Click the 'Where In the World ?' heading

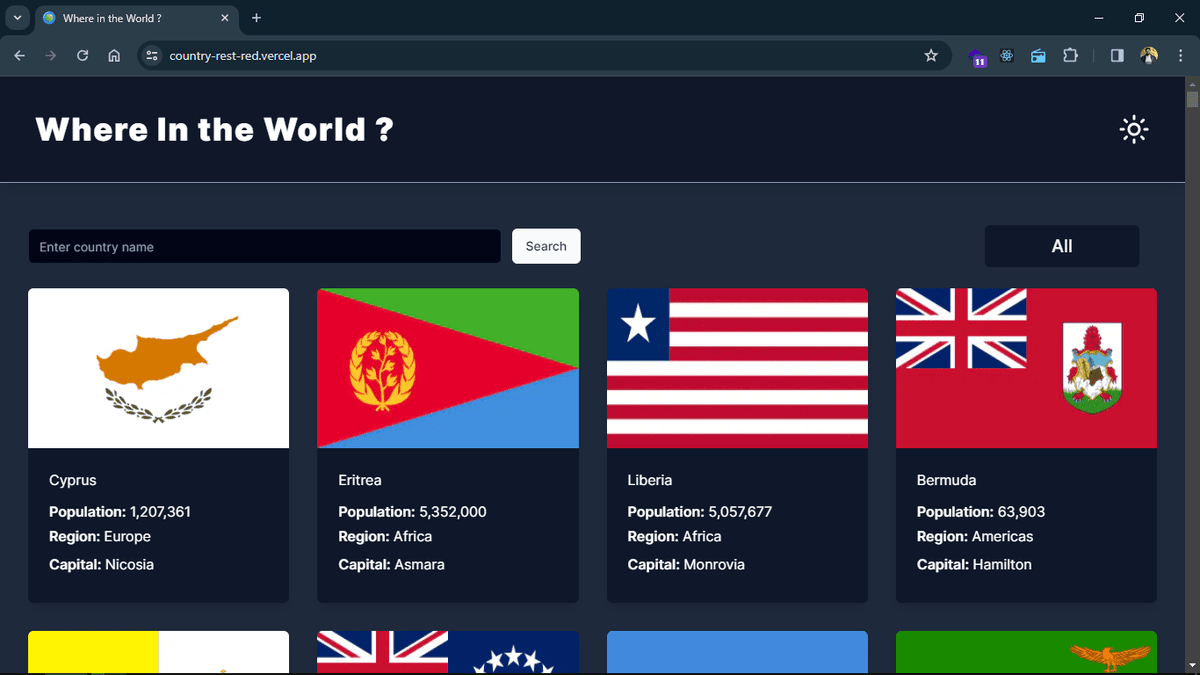click(214, 129)
